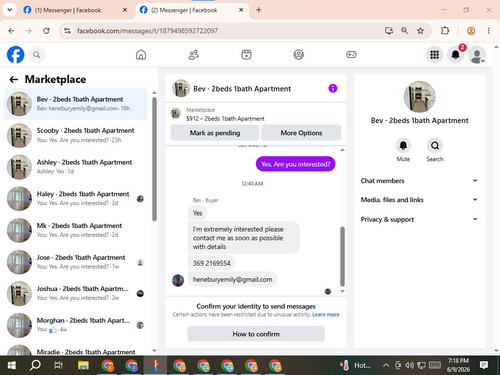
Task: Click the More Options button
Action: coord(301,133)
